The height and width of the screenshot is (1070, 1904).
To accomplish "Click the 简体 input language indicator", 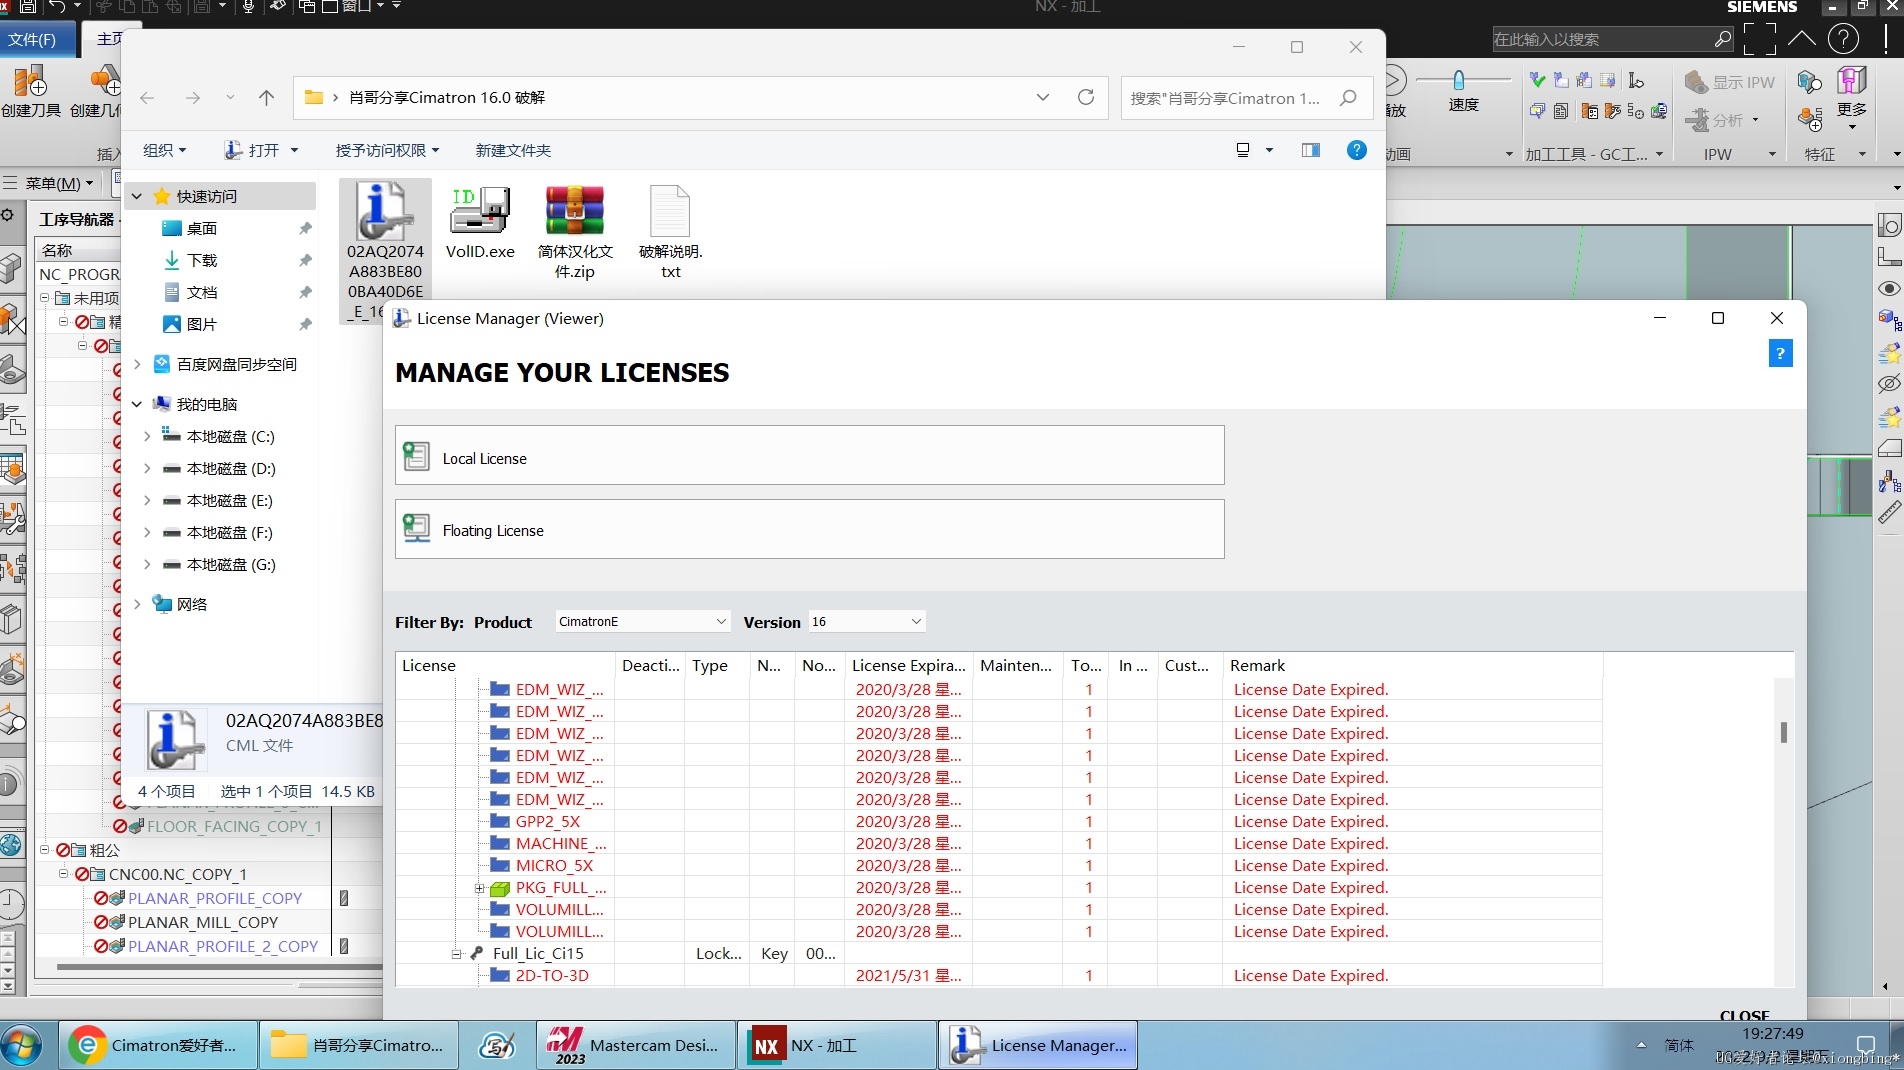I will click(x=1679, y=1046).
